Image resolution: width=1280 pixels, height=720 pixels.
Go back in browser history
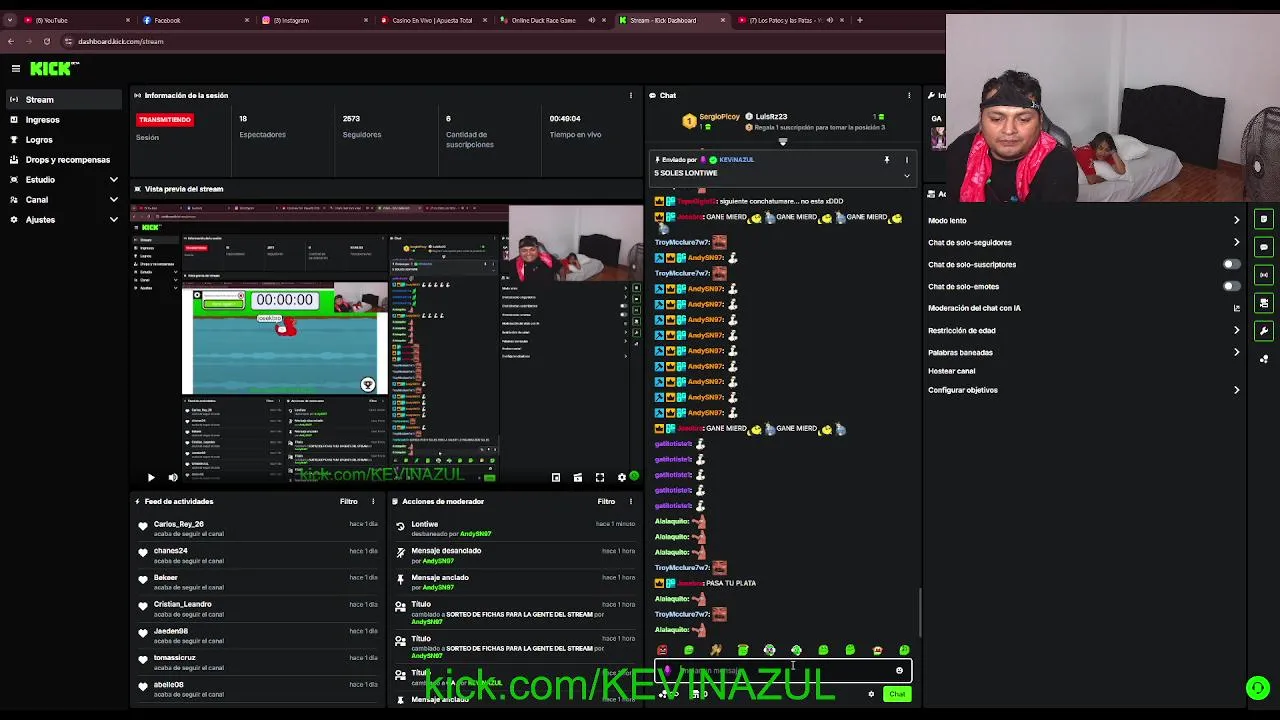tap(10, 41)
